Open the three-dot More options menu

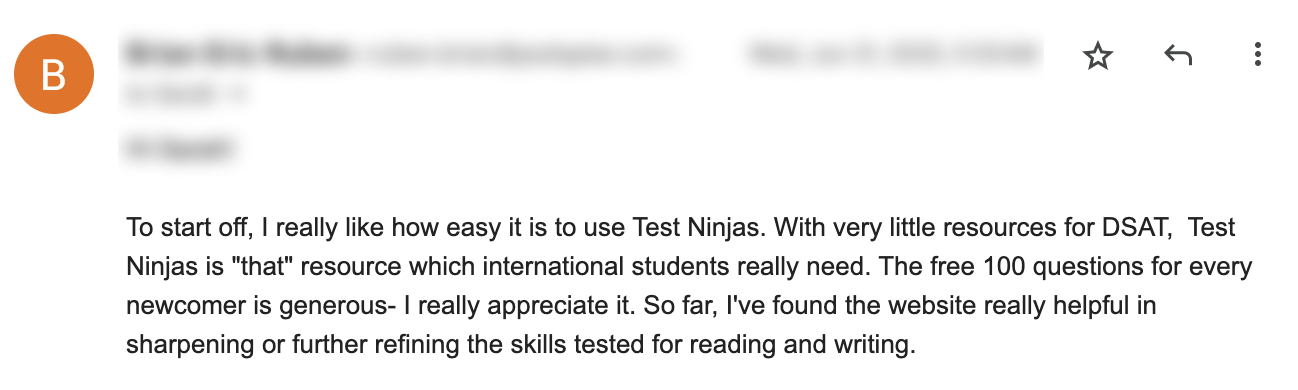[x=1258, y=56]
